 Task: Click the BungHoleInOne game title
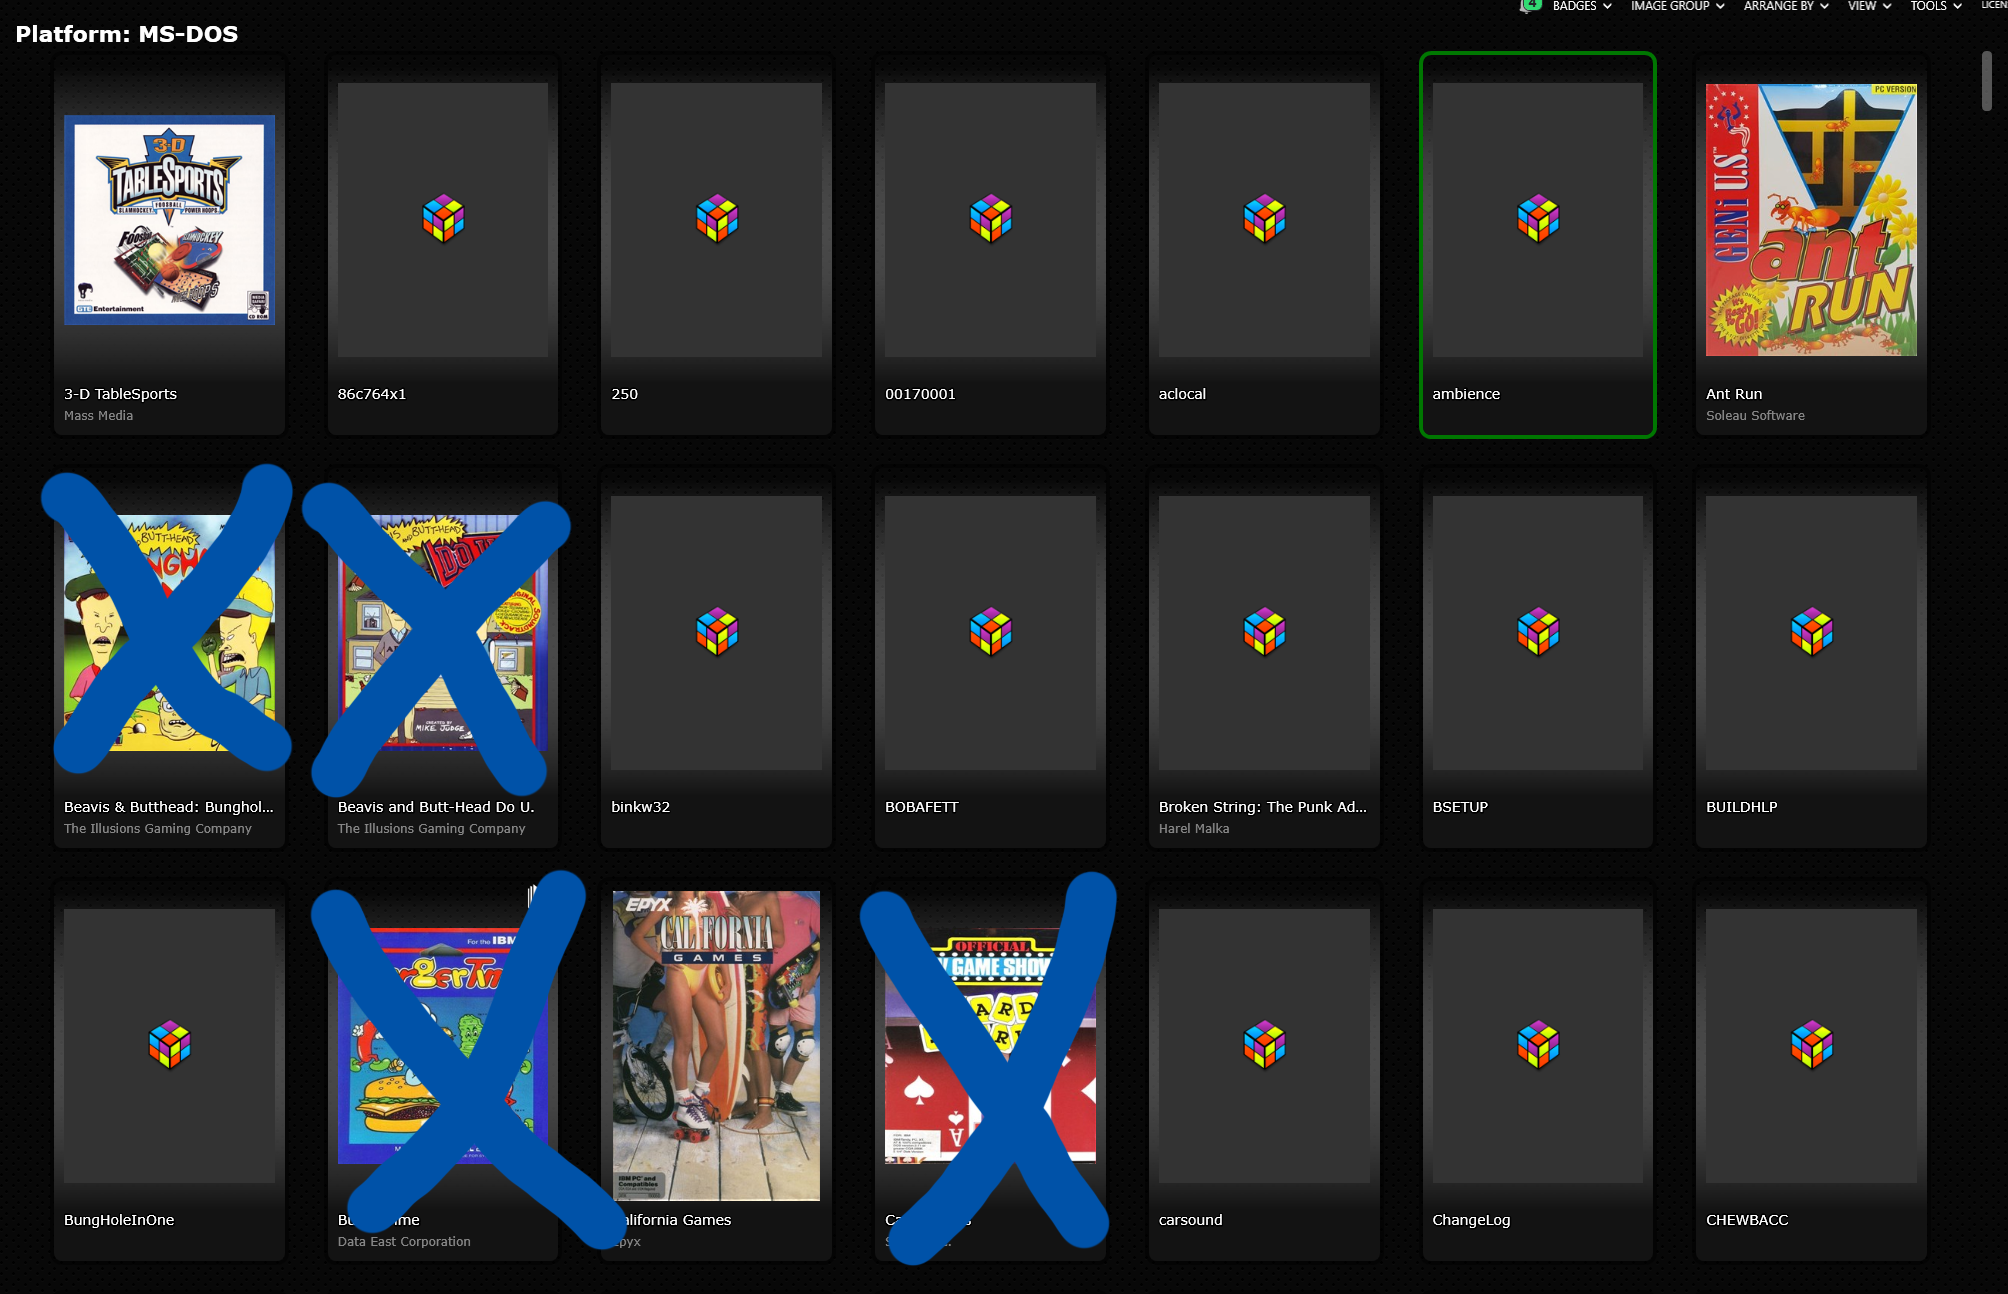pyautogui.click(x=119, y=1220)
